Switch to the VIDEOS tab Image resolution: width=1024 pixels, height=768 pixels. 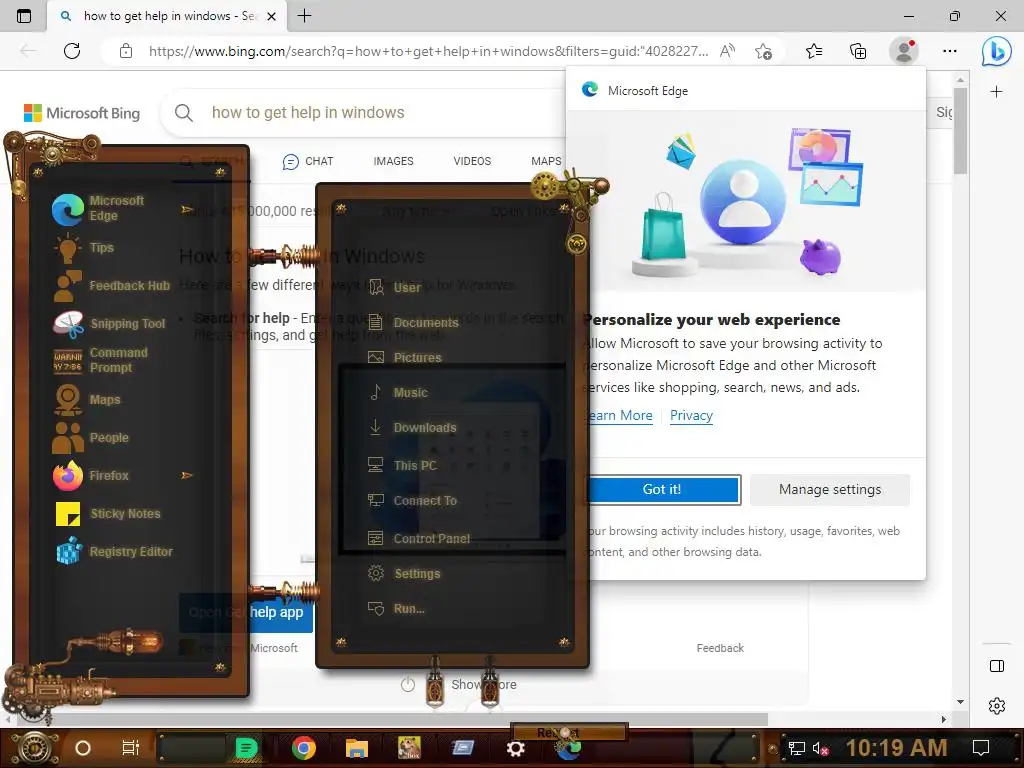pyautogui.click(x=472, y=161)
